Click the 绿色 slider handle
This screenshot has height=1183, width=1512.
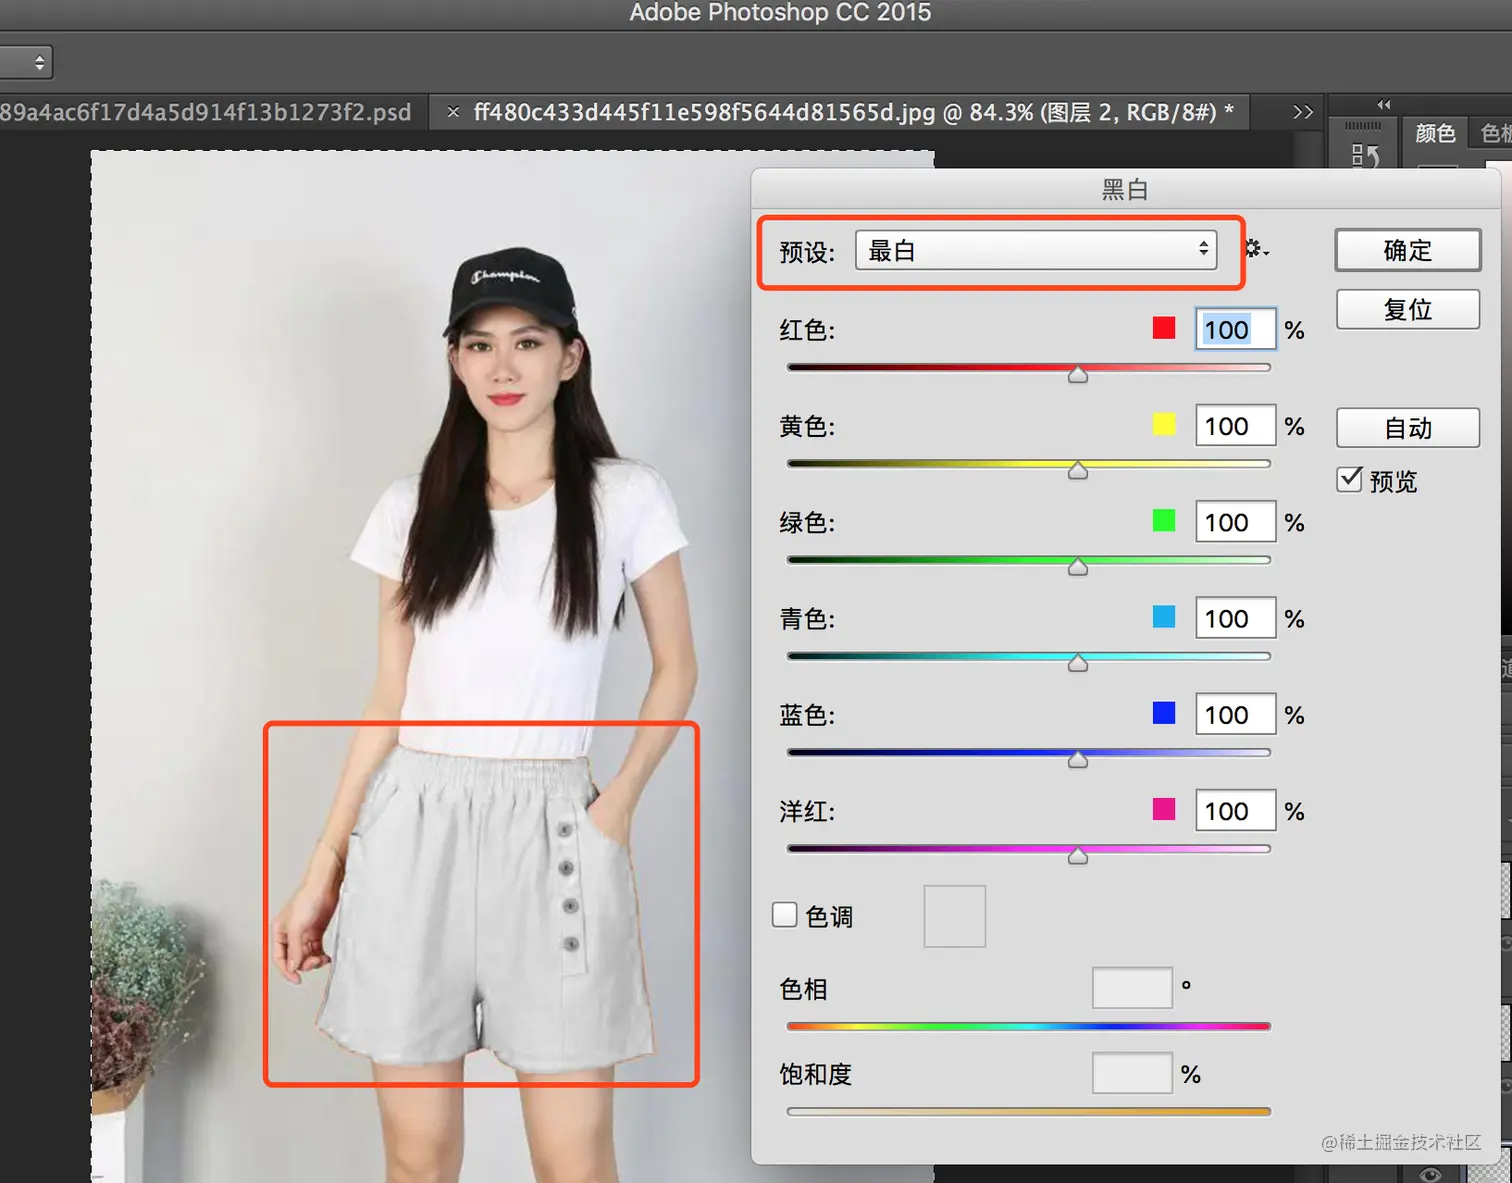click(x=1078, y=567)
